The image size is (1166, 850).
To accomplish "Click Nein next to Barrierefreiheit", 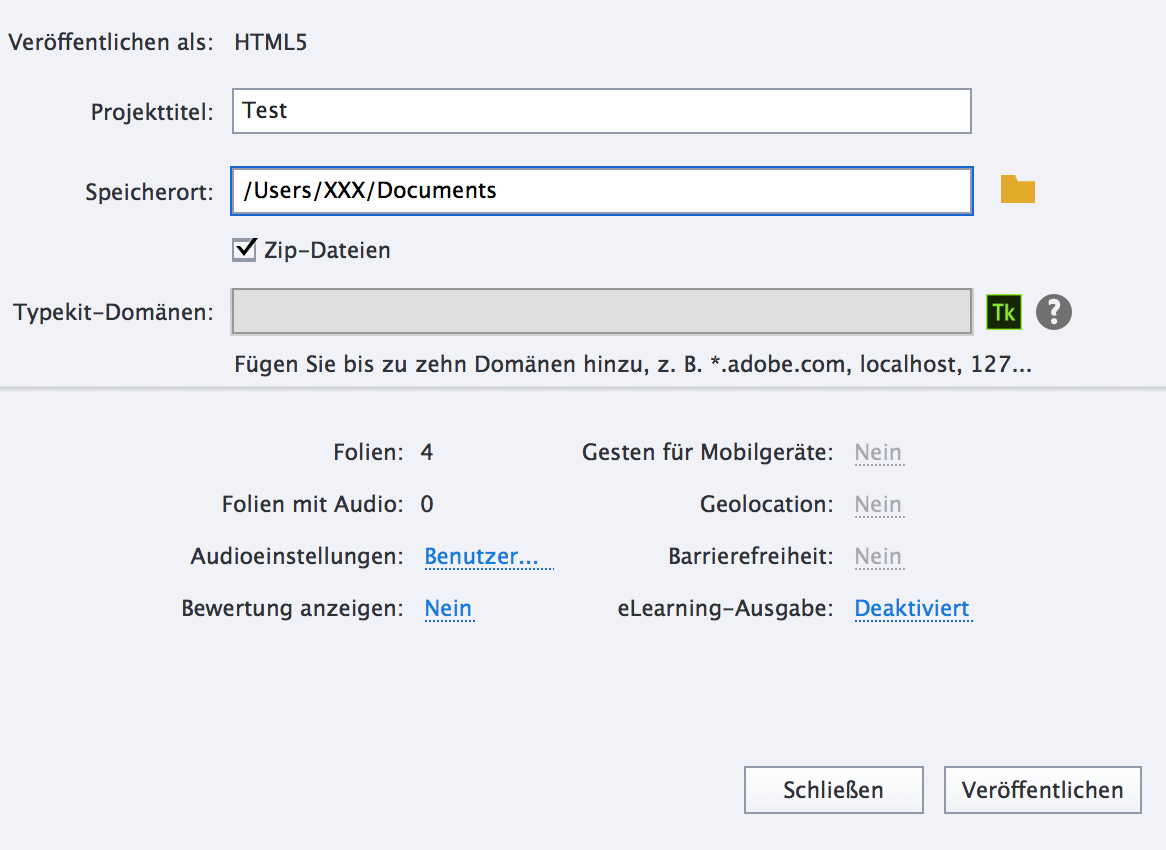I will click(x=878, y=556).
